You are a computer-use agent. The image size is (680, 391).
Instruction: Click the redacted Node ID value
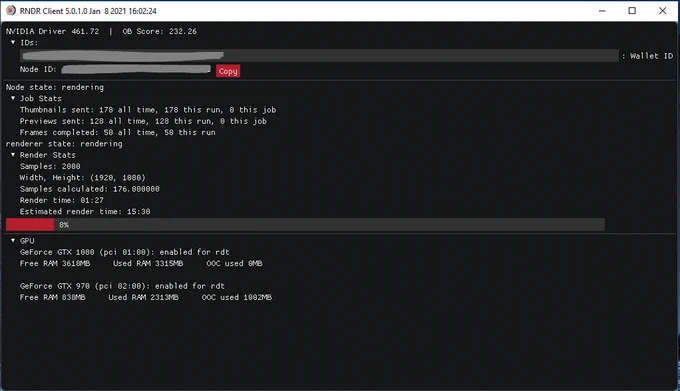pyautogui.click(x=136, y=69)
